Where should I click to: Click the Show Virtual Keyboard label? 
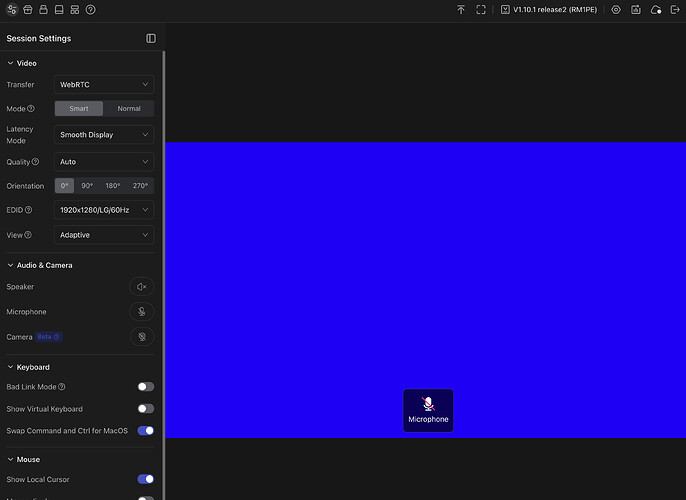(44, 409)
